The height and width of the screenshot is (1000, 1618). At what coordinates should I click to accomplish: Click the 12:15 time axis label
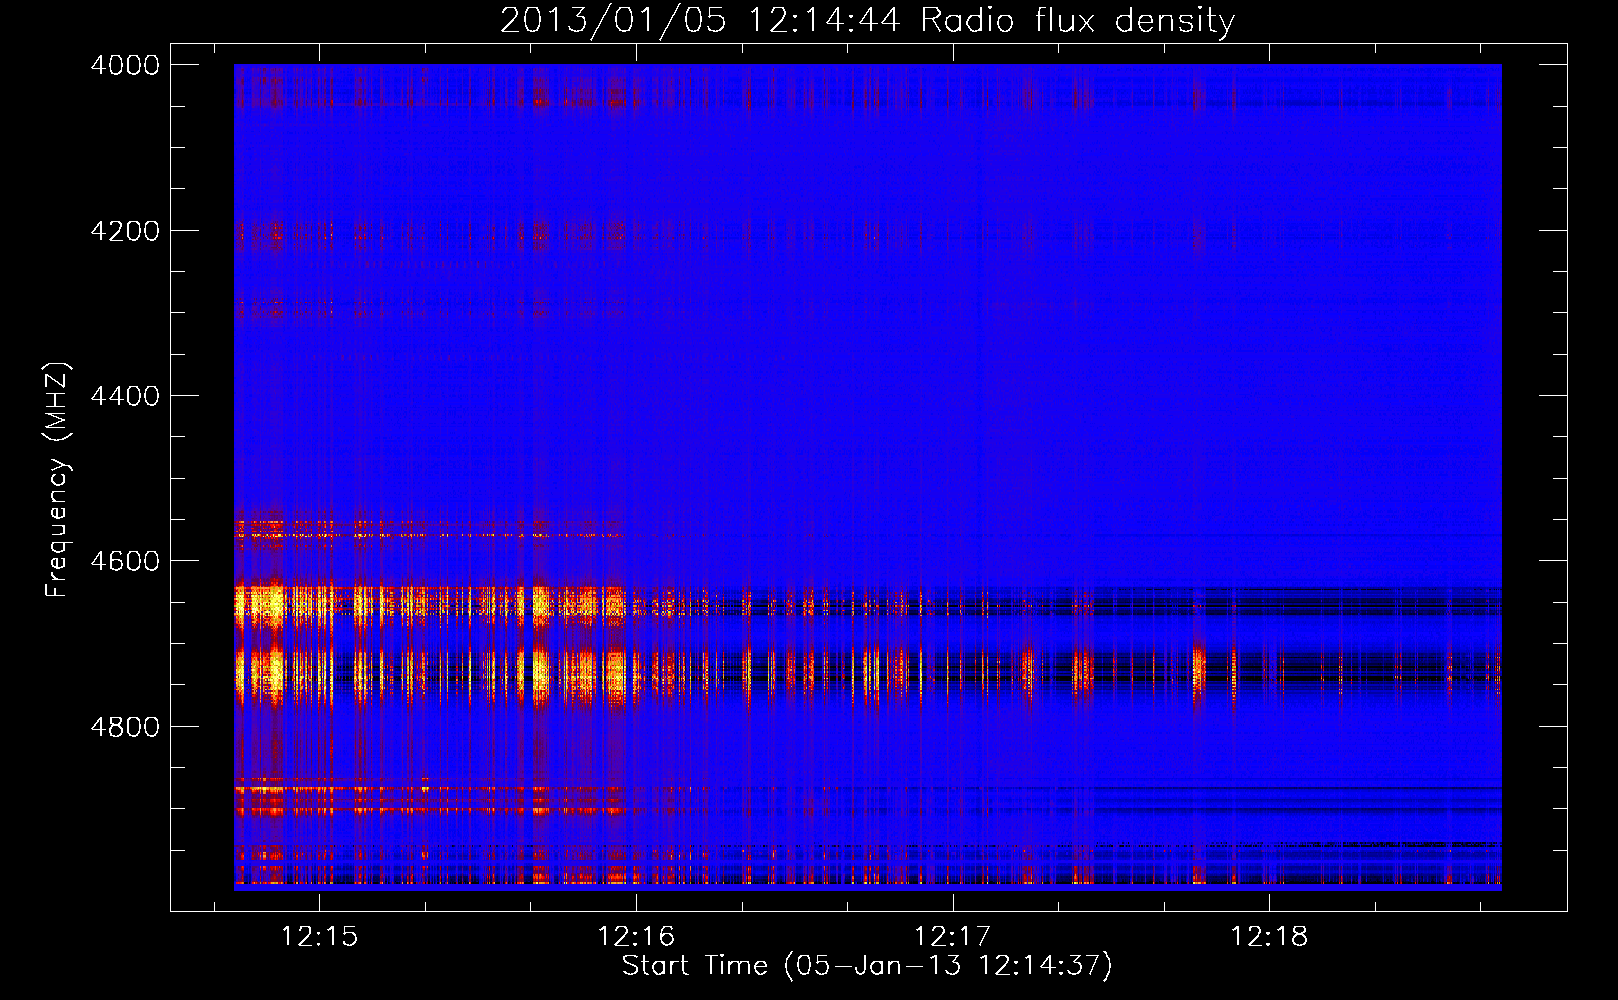click(319, 937)
